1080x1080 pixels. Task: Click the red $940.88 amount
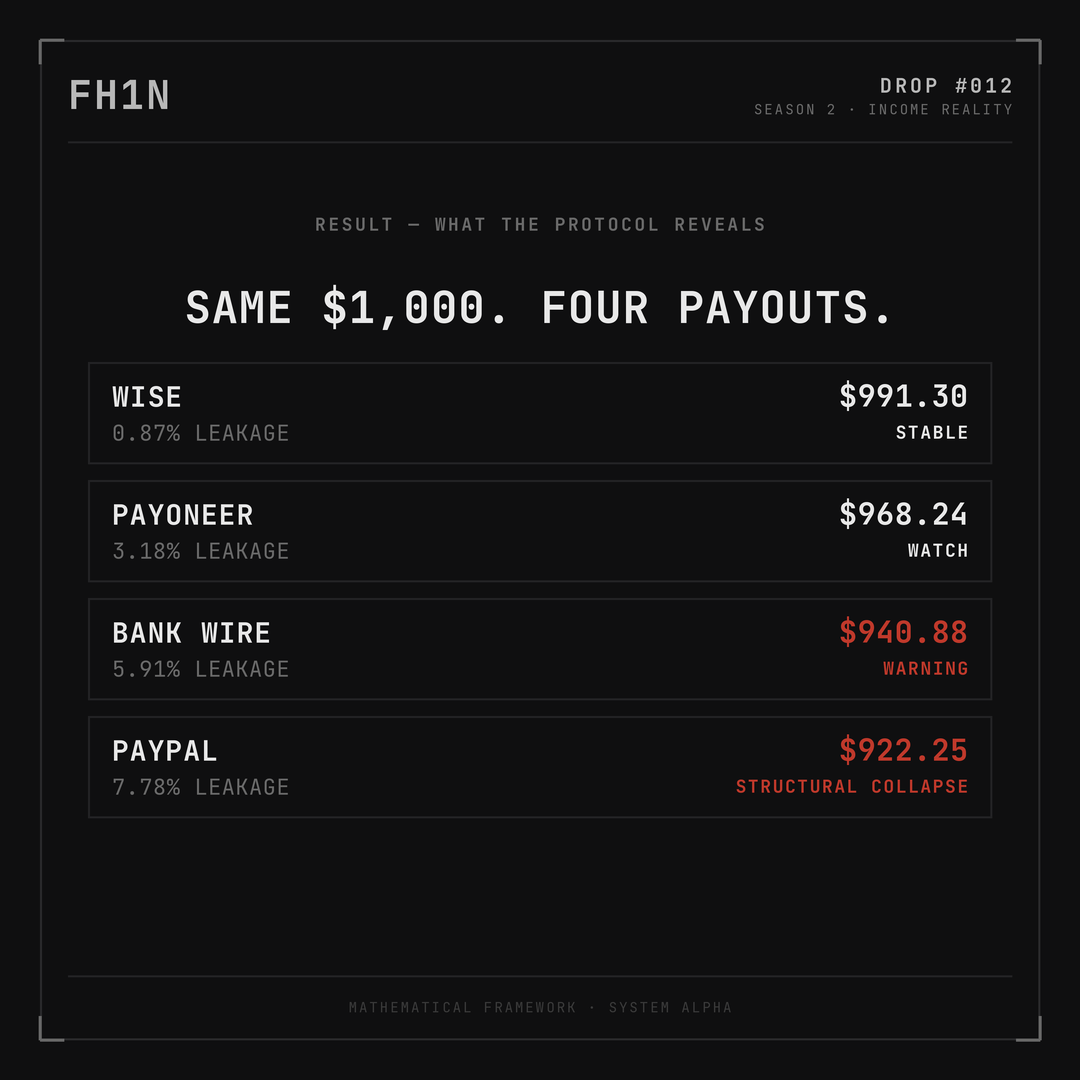point(903,632)
